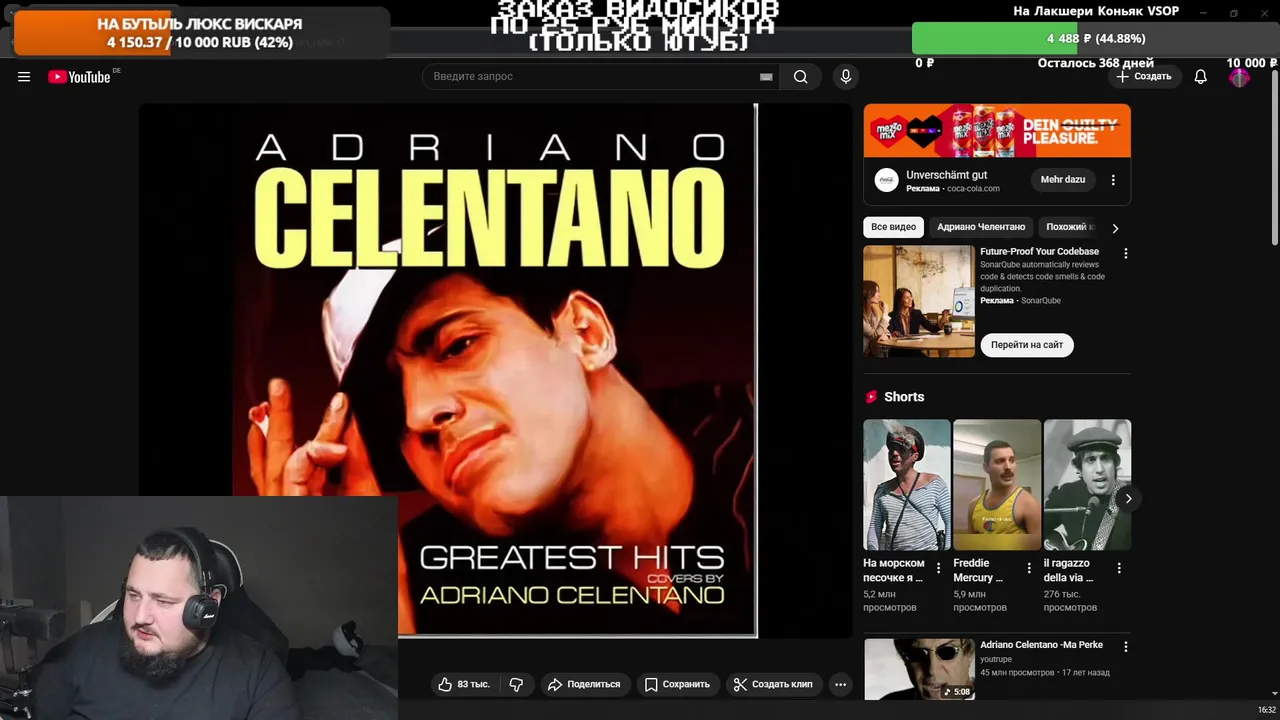Click the youtupe channel name
The width and height of the screenshot is (1280, 720).
coord(996,660)
